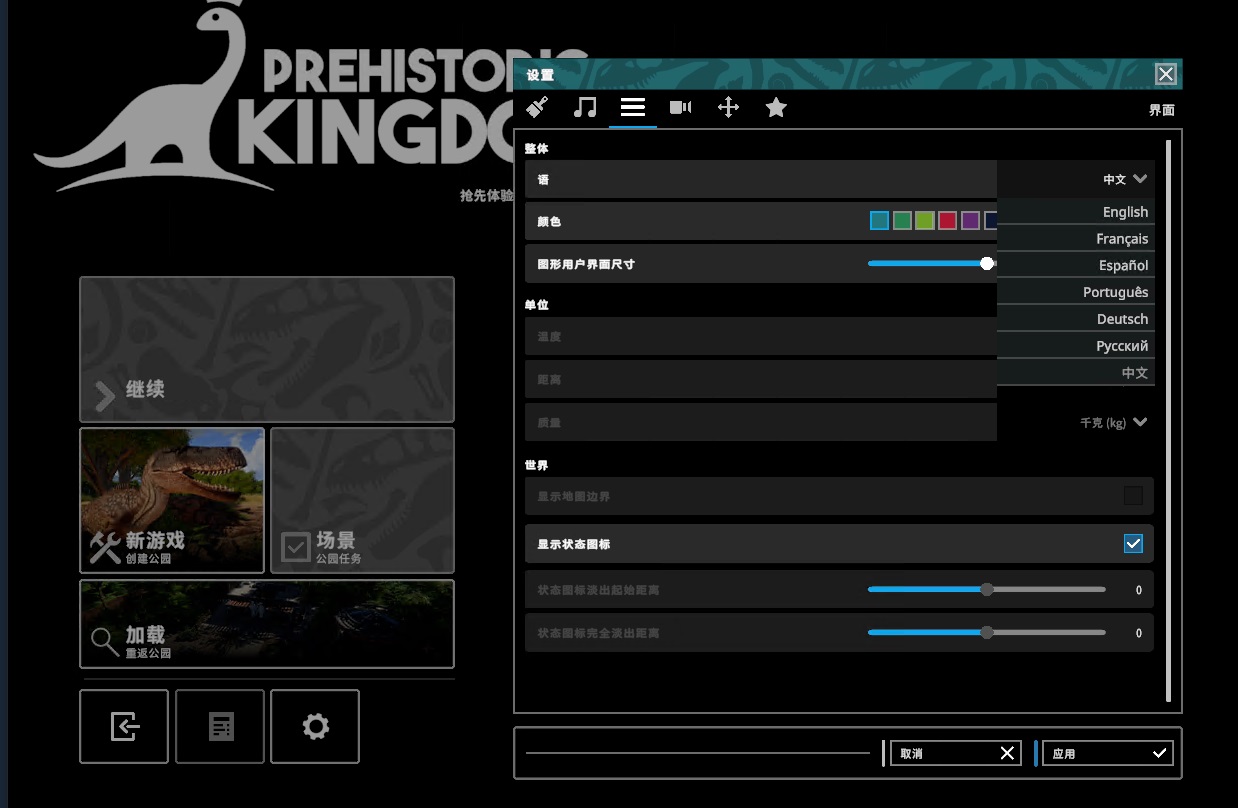Click the 新游戏 dinosaur thumbnail tile
Image resolution: width=1238 pixels, height=808 pixels.
click(x=172, y=500)
